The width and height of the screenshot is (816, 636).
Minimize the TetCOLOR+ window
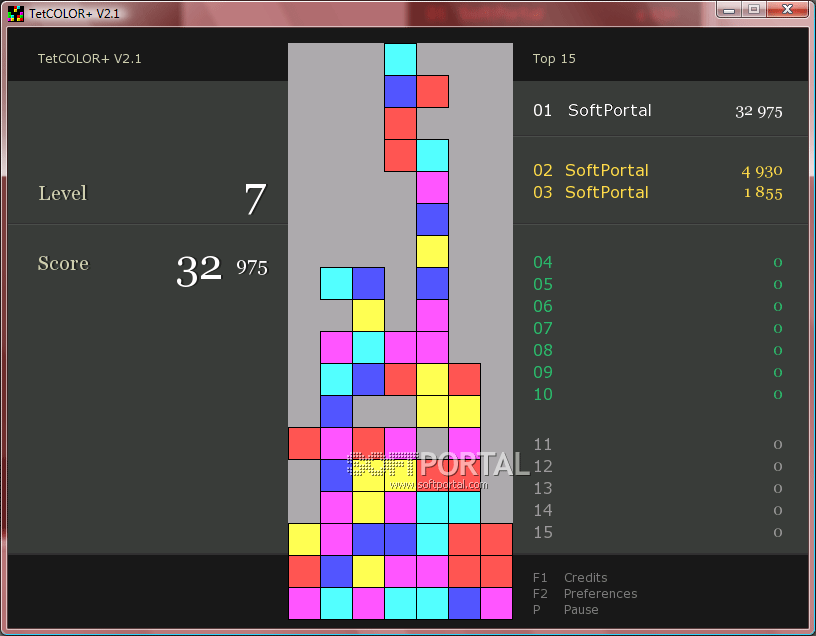click(729, 9)
